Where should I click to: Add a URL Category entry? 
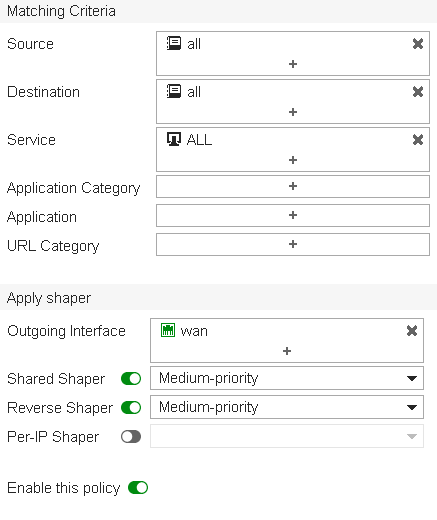click(293, 245)
